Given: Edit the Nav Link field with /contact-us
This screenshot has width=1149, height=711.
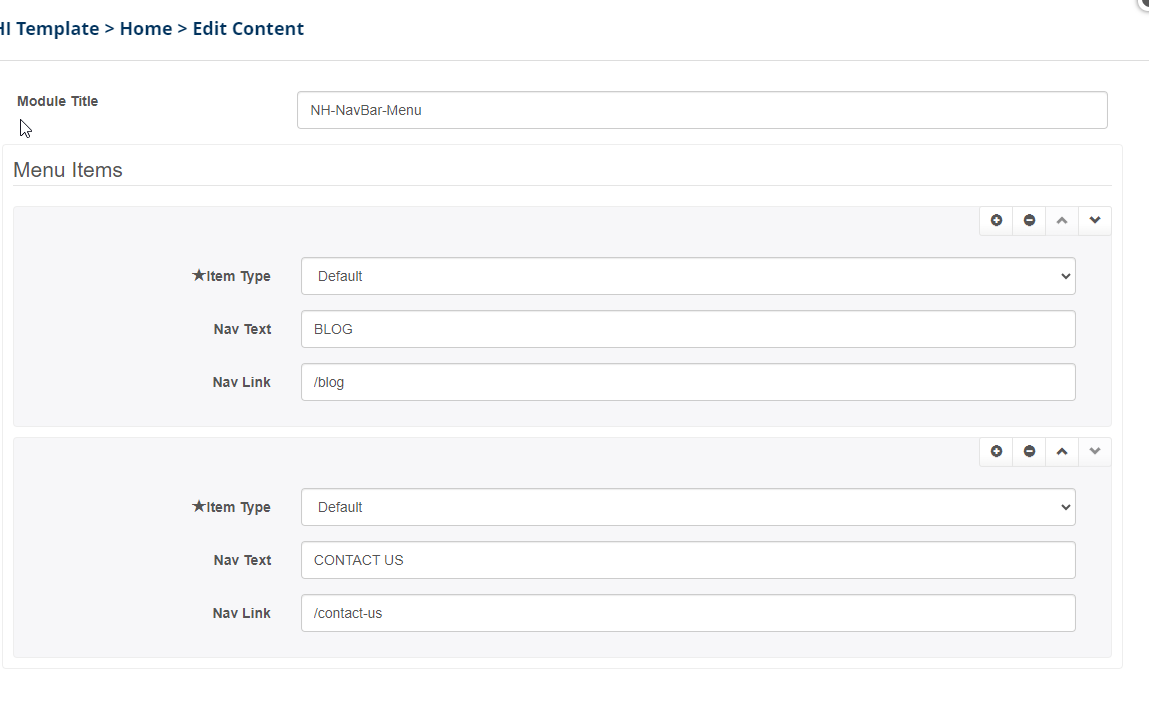Looking at the screenshot, I should pos(688,613).
